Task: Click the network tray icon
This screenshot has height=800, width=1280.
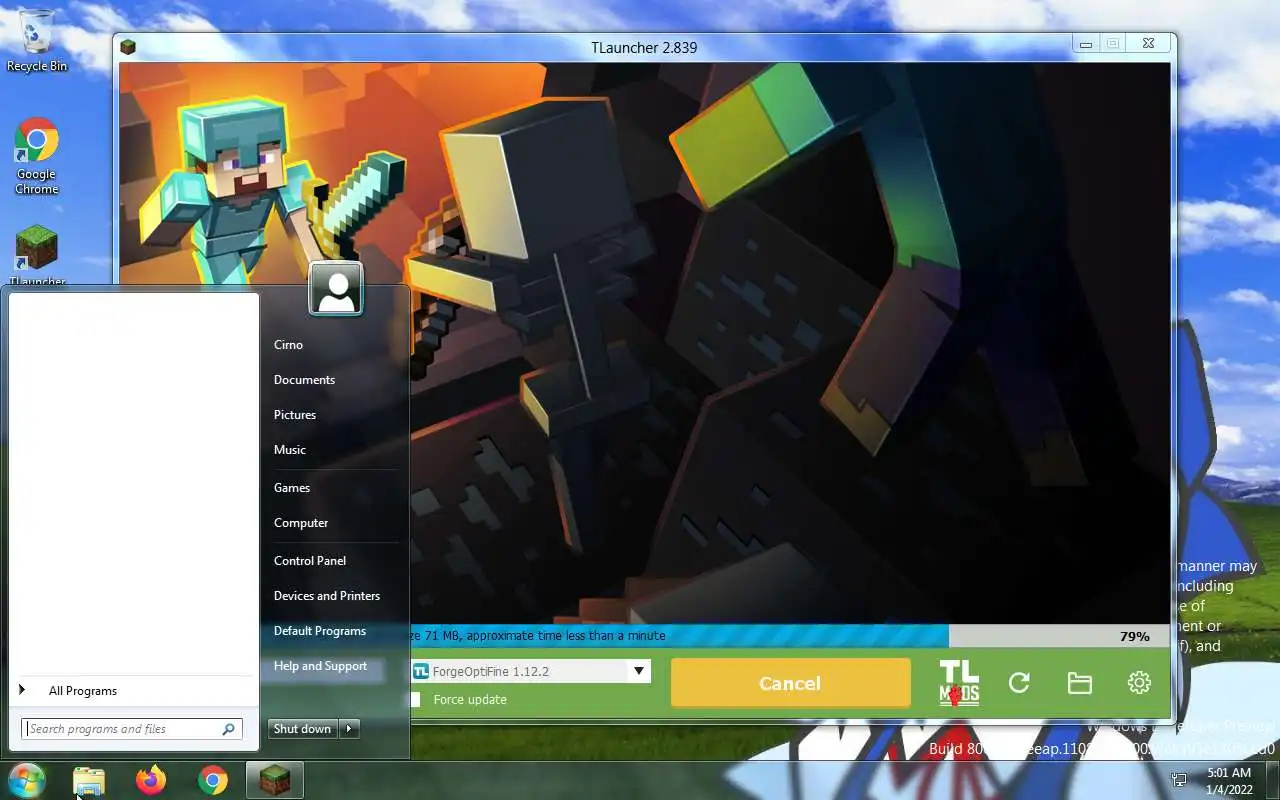Action: pyautogui.click(x=1179, y=779)
